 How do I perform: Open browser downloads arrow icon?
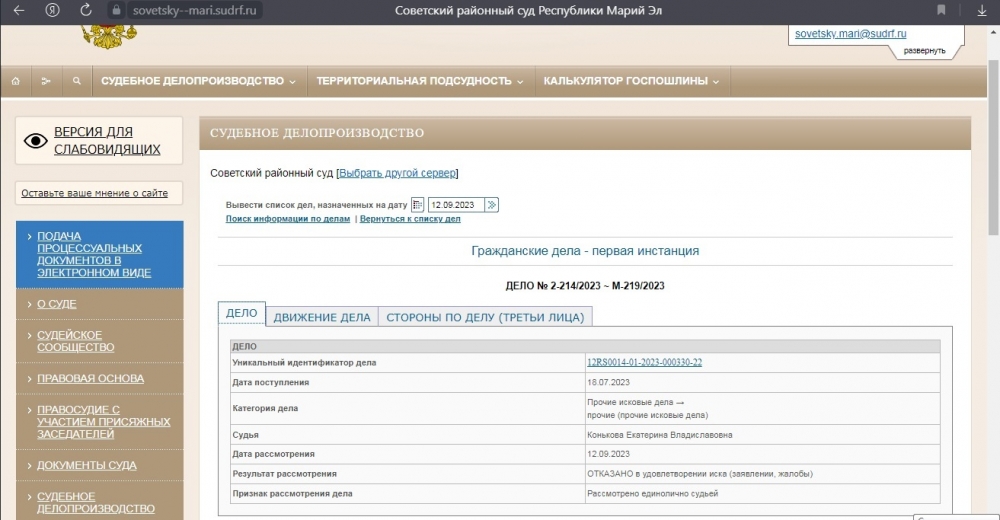(x=981, y=10)
